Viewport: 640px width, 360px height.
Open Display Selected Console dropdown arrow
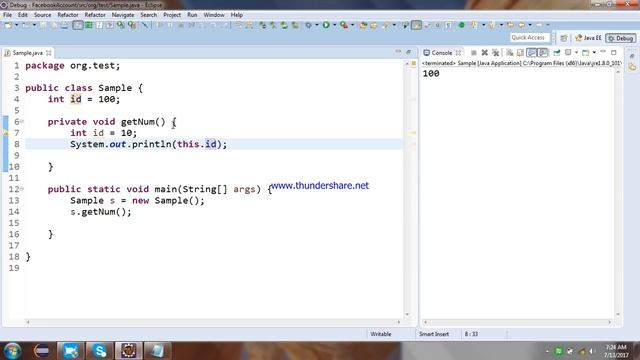coord(576,53)
